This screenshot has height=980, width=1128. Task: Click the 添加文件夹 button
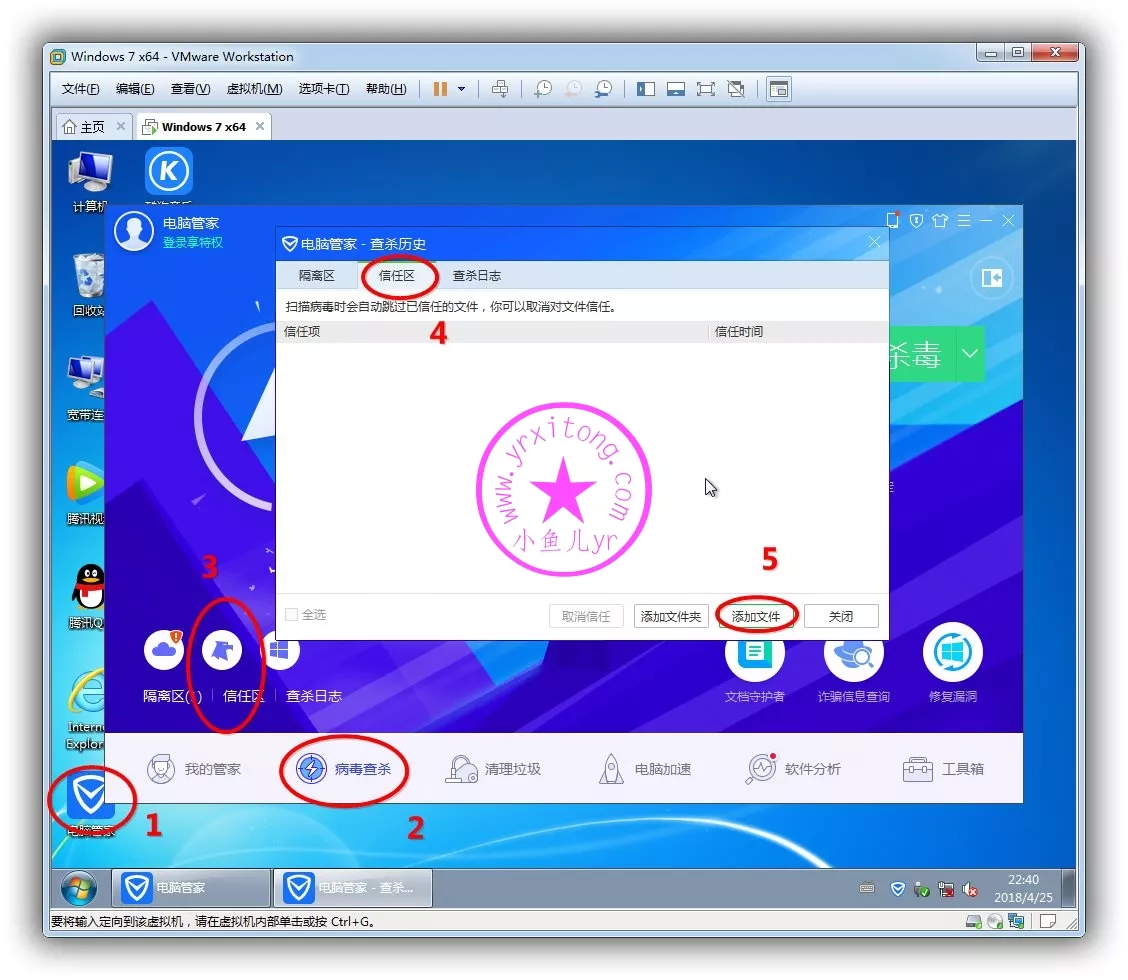pos(671,617)
